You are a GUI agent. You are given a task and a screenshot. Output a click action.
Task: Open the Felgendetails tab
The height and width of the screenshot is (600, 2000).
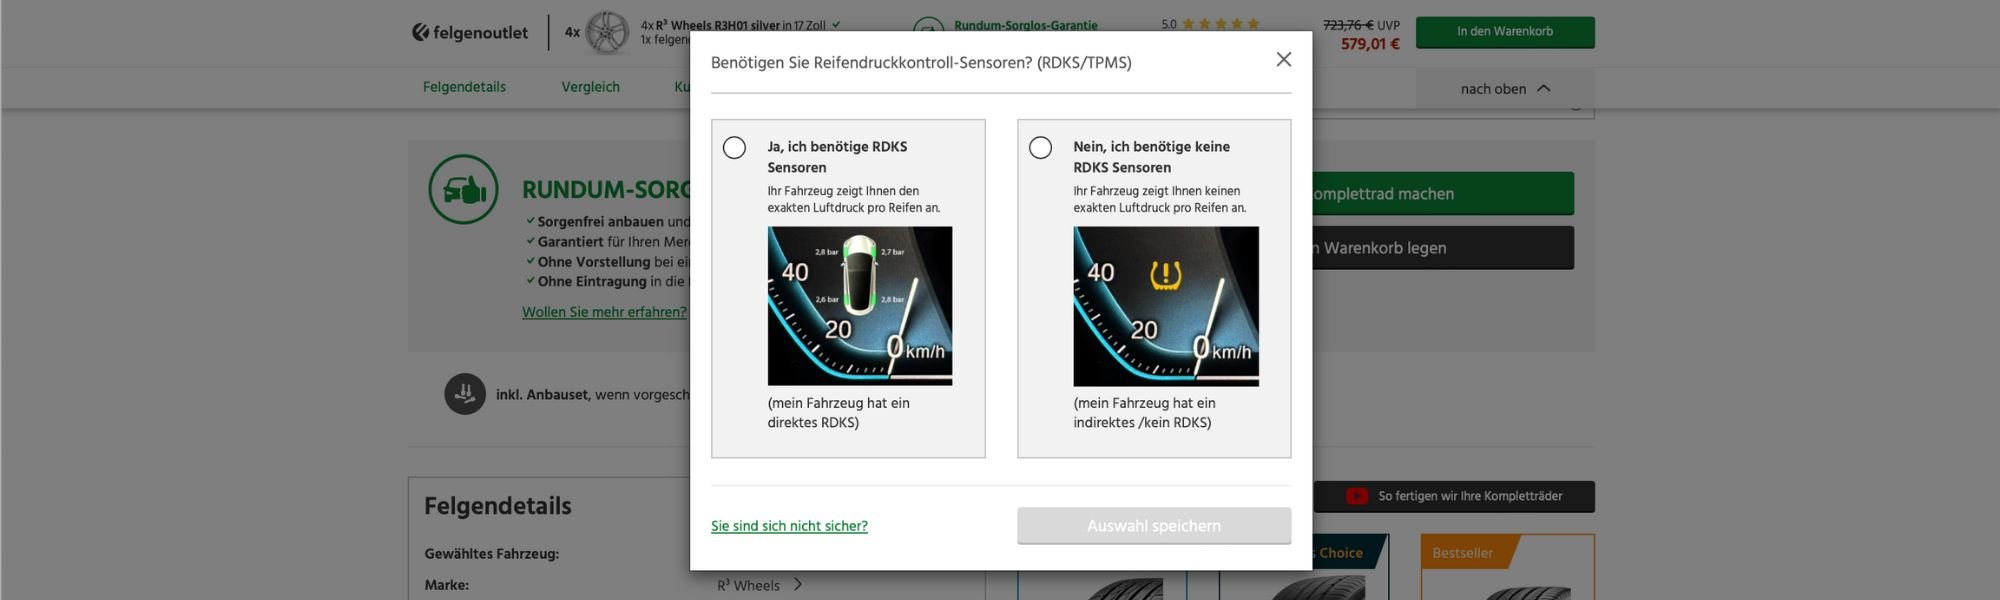pyautogui.click(x=464, y=87)
